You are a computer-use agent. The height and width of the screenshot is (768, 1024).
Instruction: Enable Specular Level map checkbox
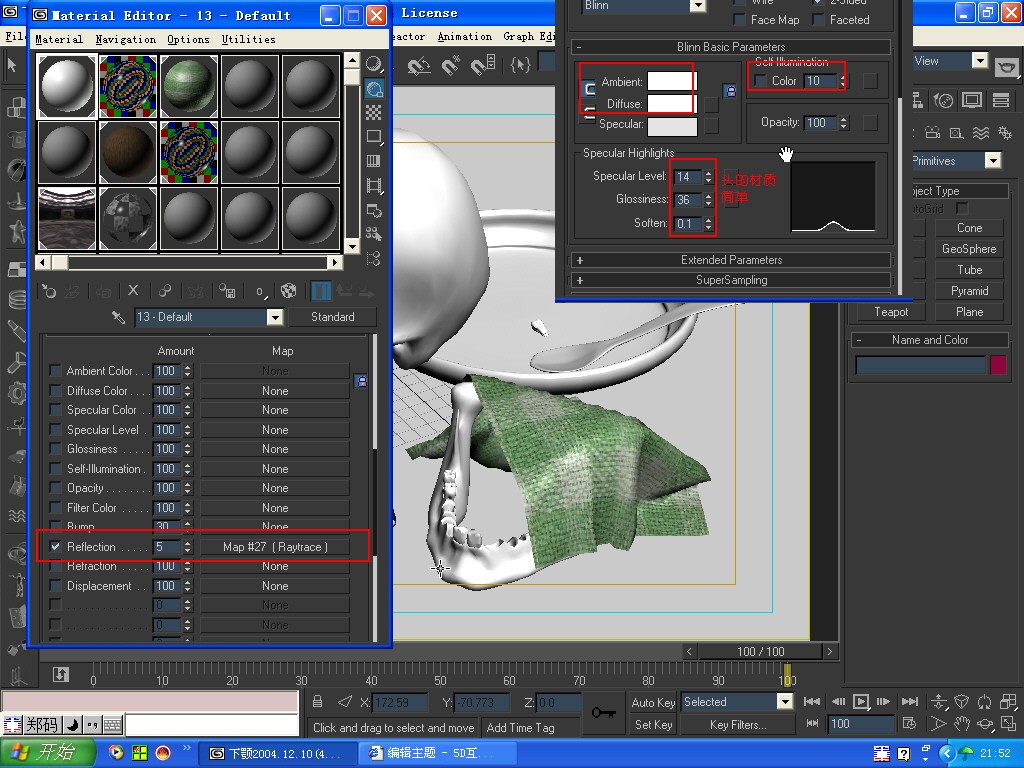pyautogui.click(x=56, y=430)
